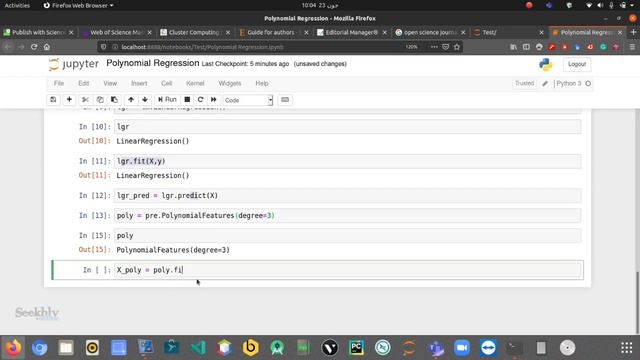The image size is (640, 360).
Task: Open the command palette keyboard icon
Action: pos(285,100)
